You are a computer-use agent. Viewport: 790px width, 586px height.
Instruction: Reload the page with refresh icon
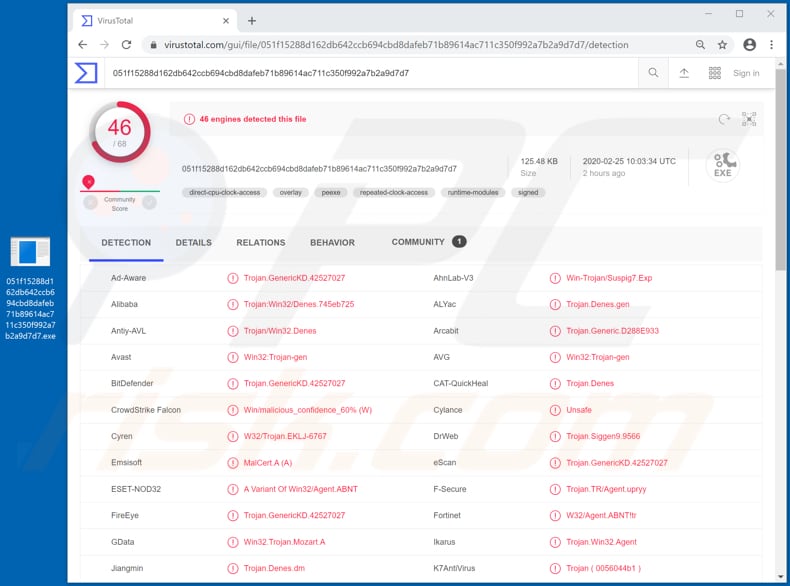tap(126, 45)
